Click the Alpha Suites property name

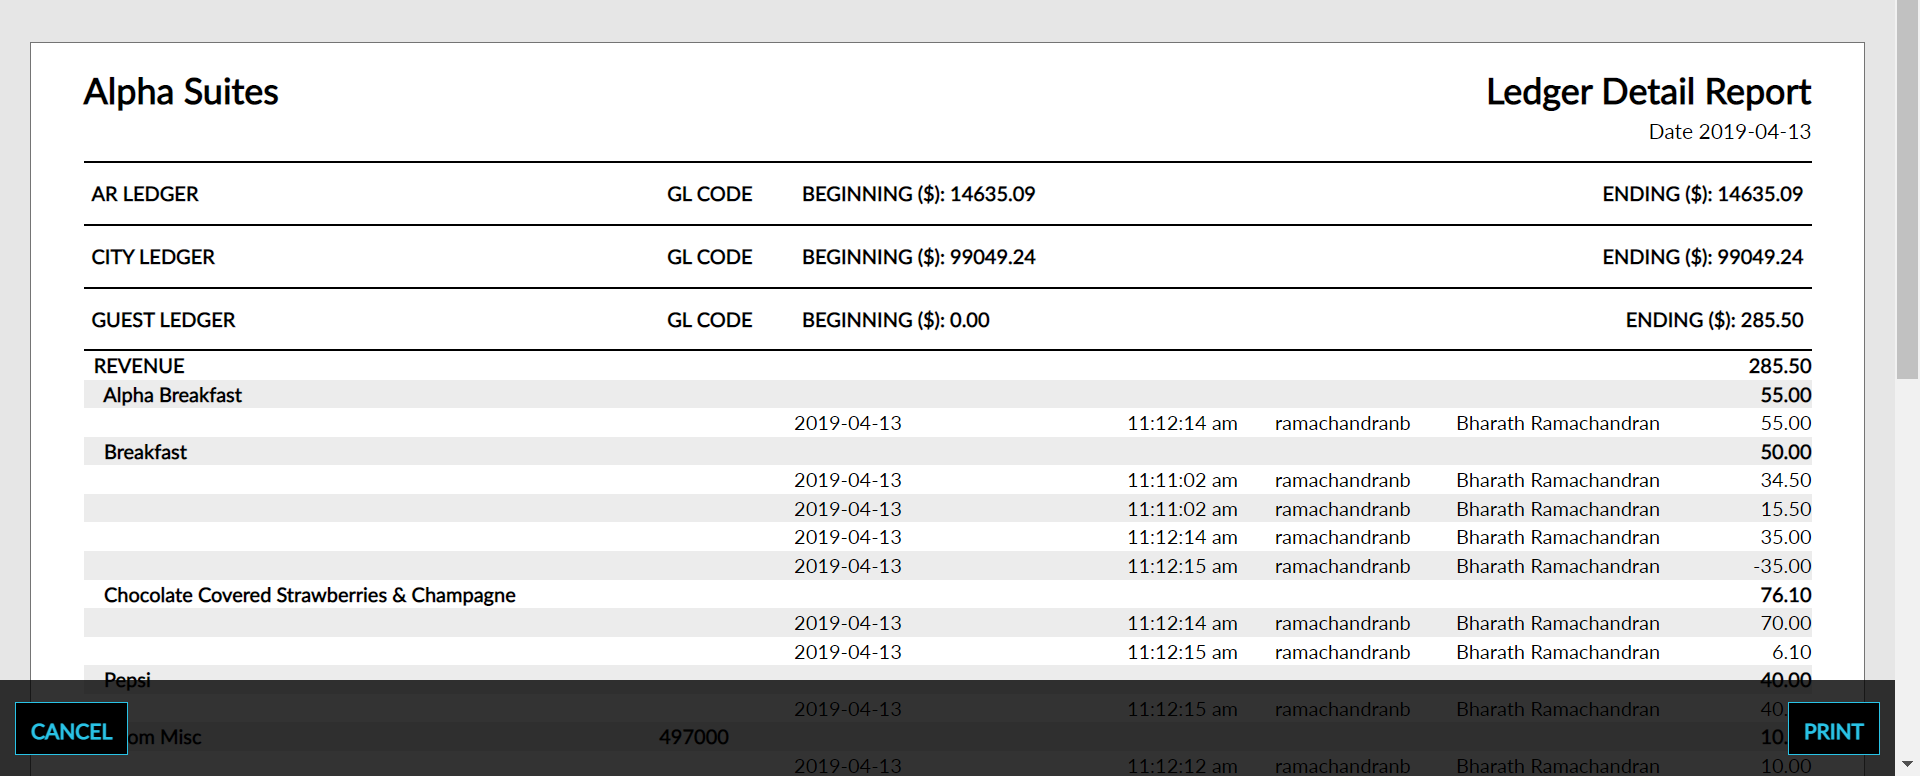181,92
